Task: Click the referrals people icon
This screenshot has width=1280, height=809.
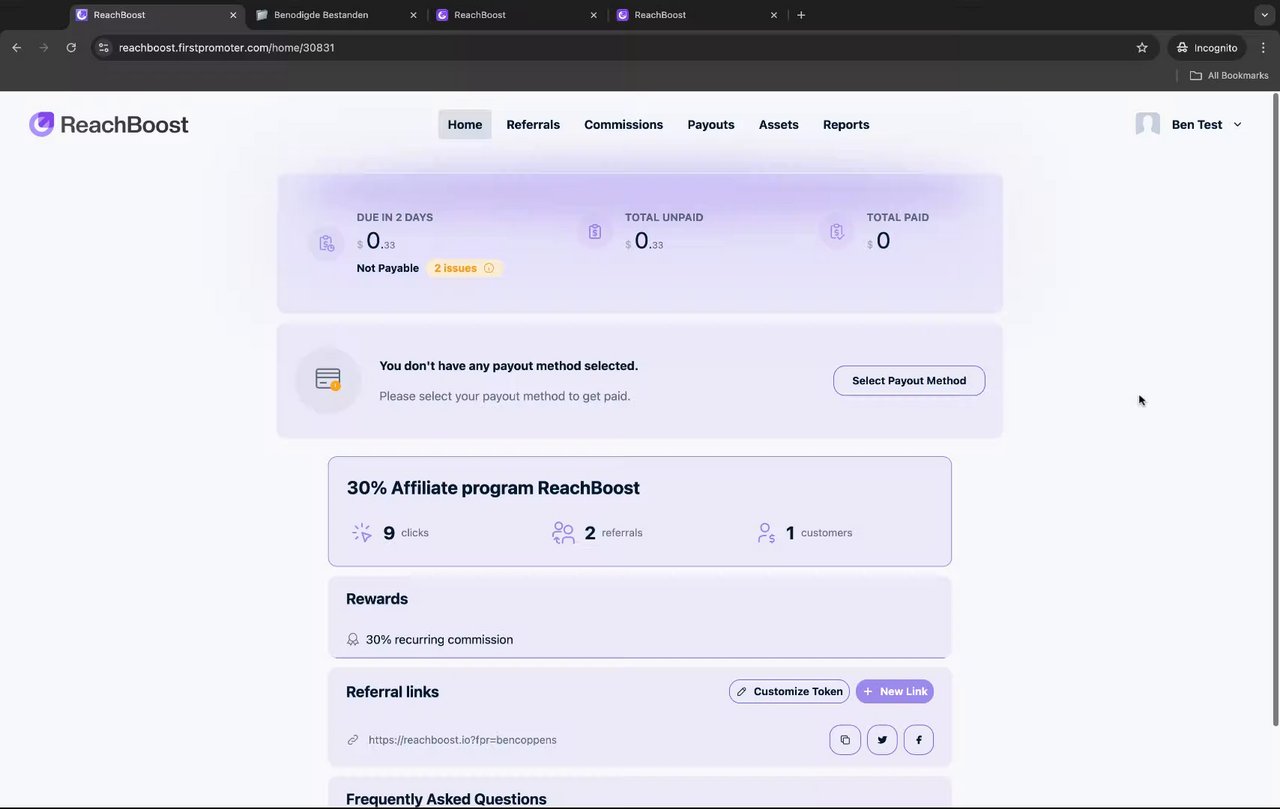Action: point(564,533)
